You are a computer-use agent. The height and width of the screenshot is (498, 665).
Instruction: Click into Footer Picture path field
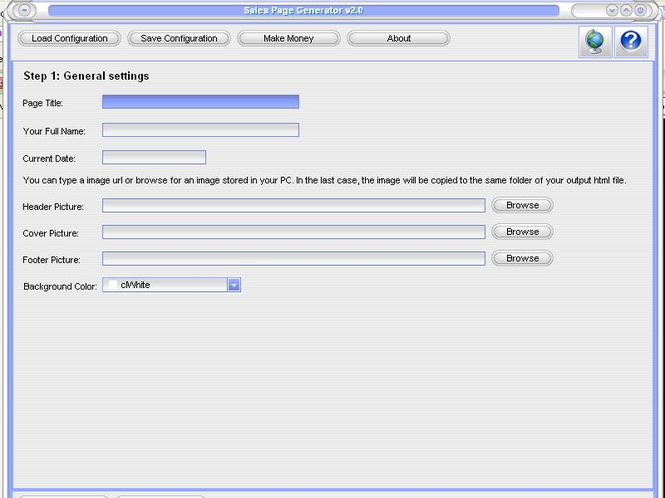click(x=293, y=259)
